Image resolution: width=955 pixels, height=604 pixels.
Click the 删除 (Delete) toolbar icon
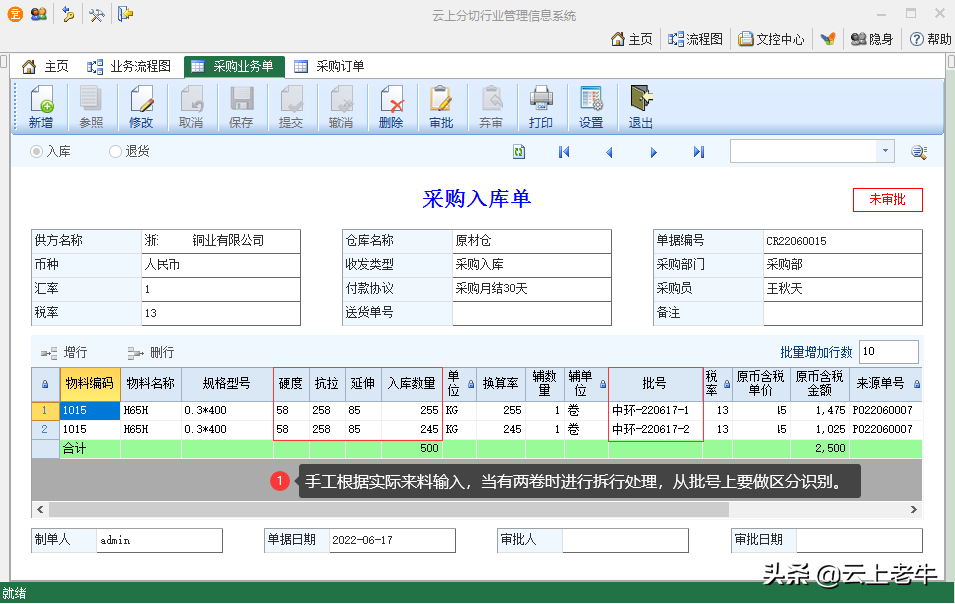[391, 107]
